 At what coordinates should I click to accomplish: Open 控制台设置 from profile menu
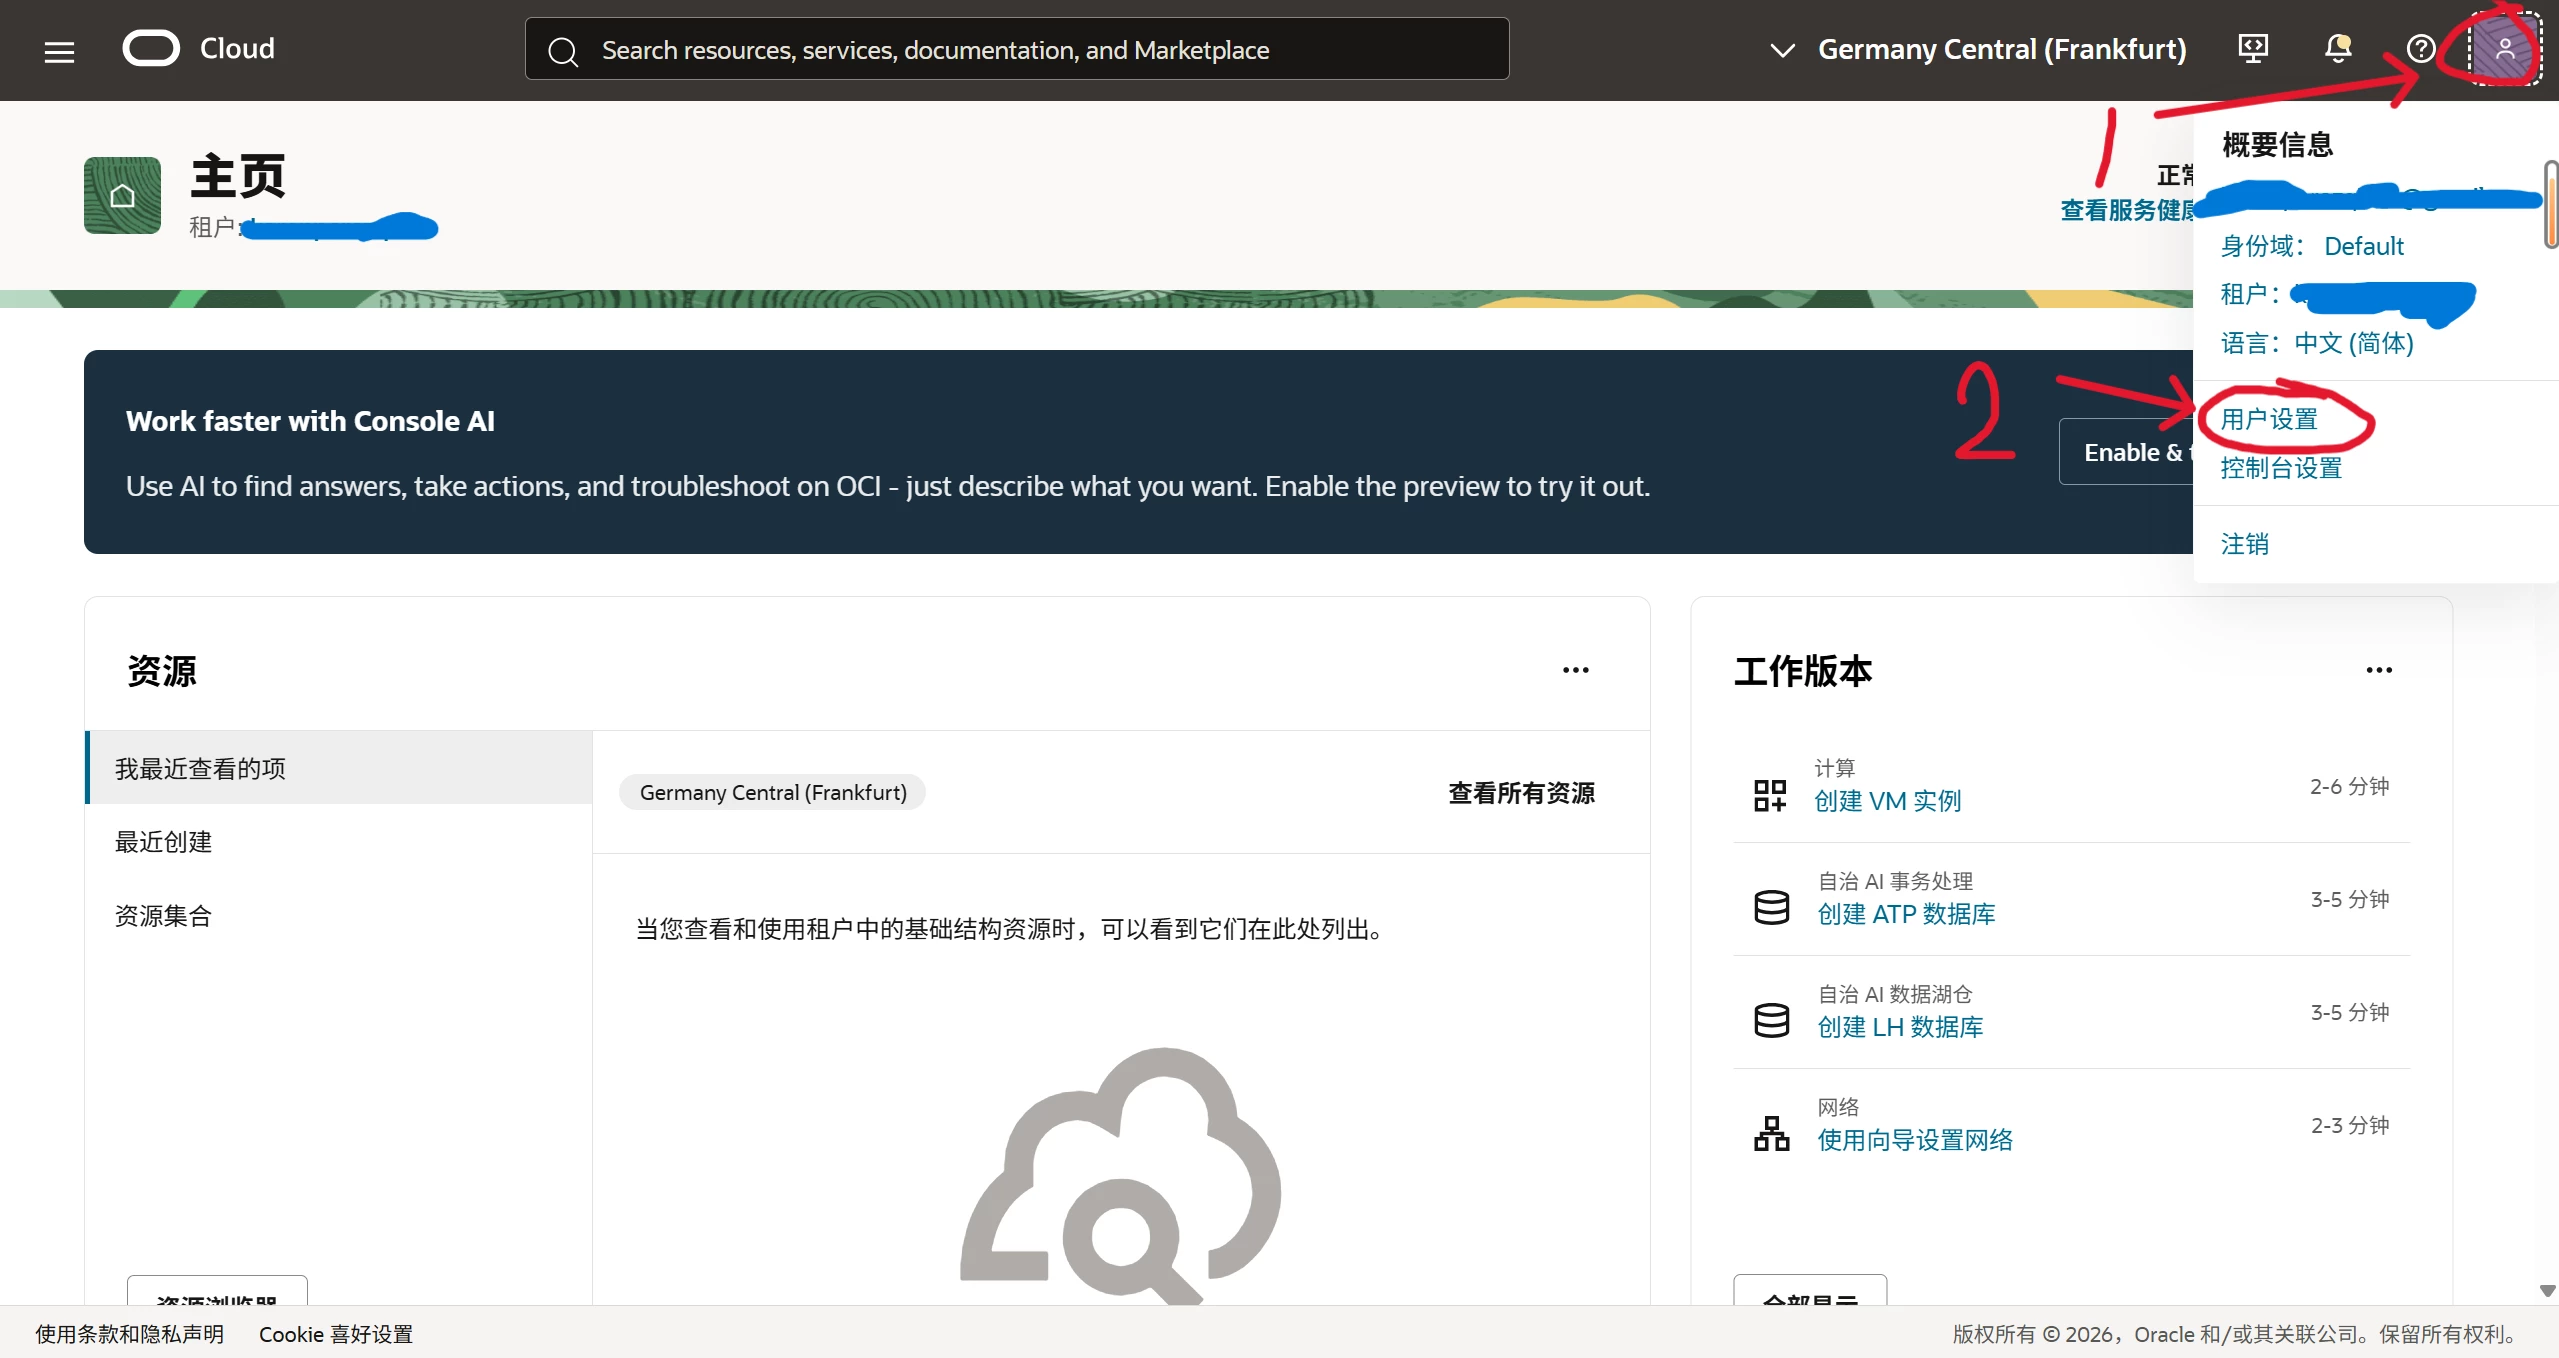click(x=2281, y=468)
